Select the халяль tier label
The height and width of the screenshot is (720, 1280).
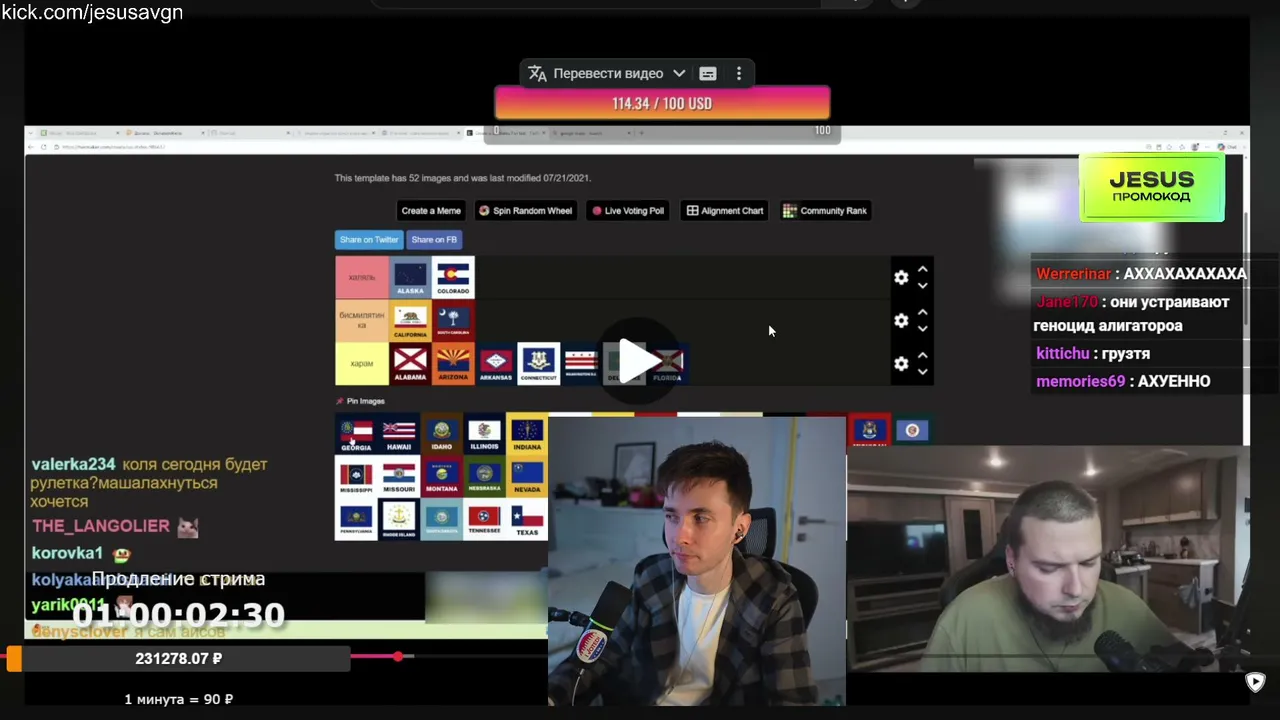(x=362, y=278)
